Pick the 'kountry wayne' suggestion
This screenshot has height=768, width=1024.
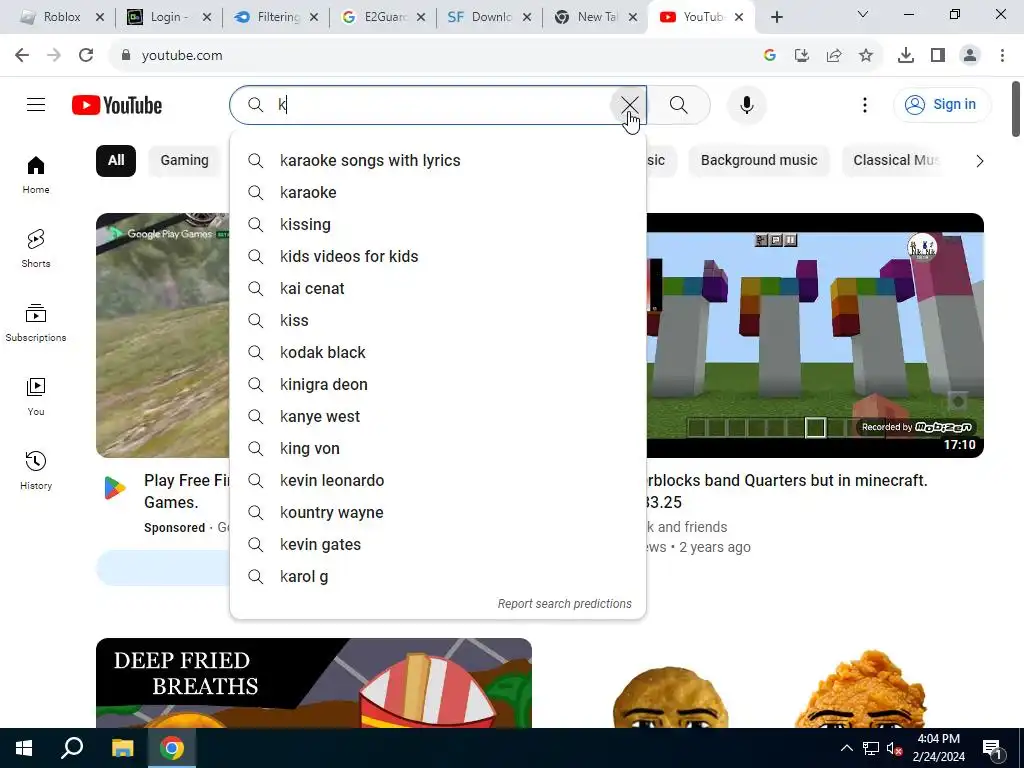tap(438, 513)
